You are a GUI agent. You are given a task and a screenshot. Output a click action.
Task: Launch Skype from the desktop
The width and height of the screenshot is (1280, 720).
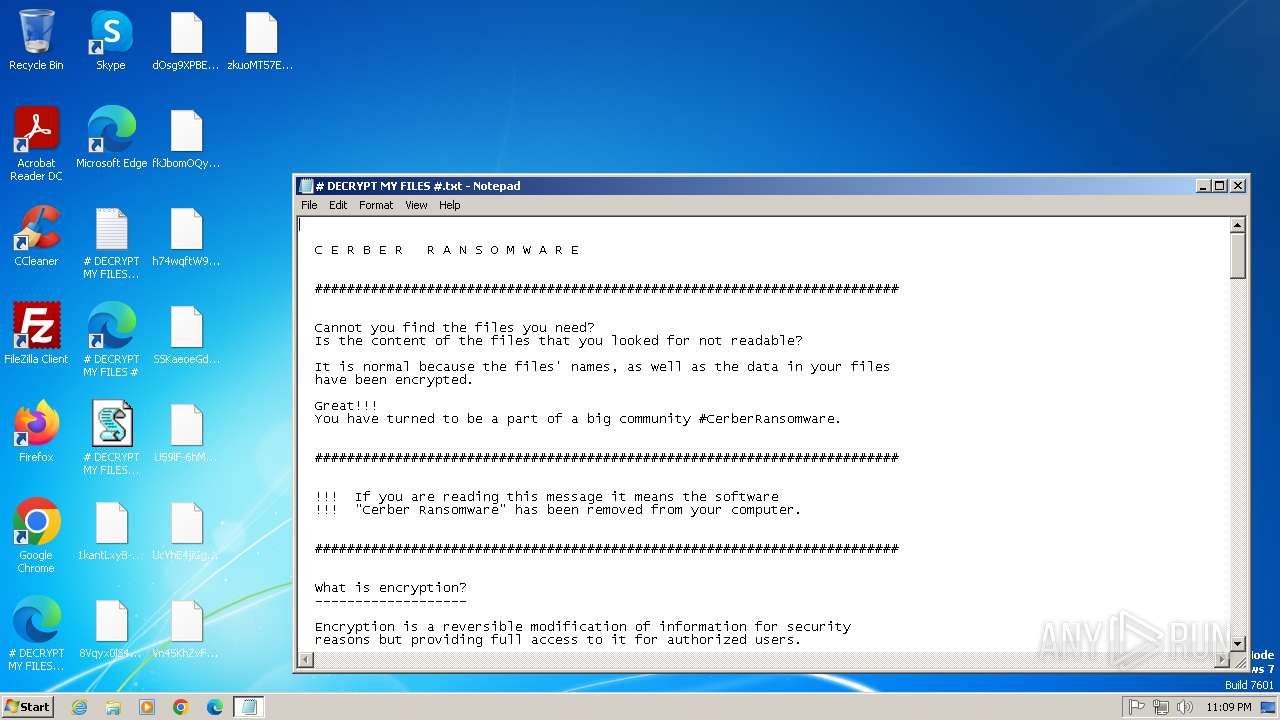pyautogui.click(x=111, y=40)
